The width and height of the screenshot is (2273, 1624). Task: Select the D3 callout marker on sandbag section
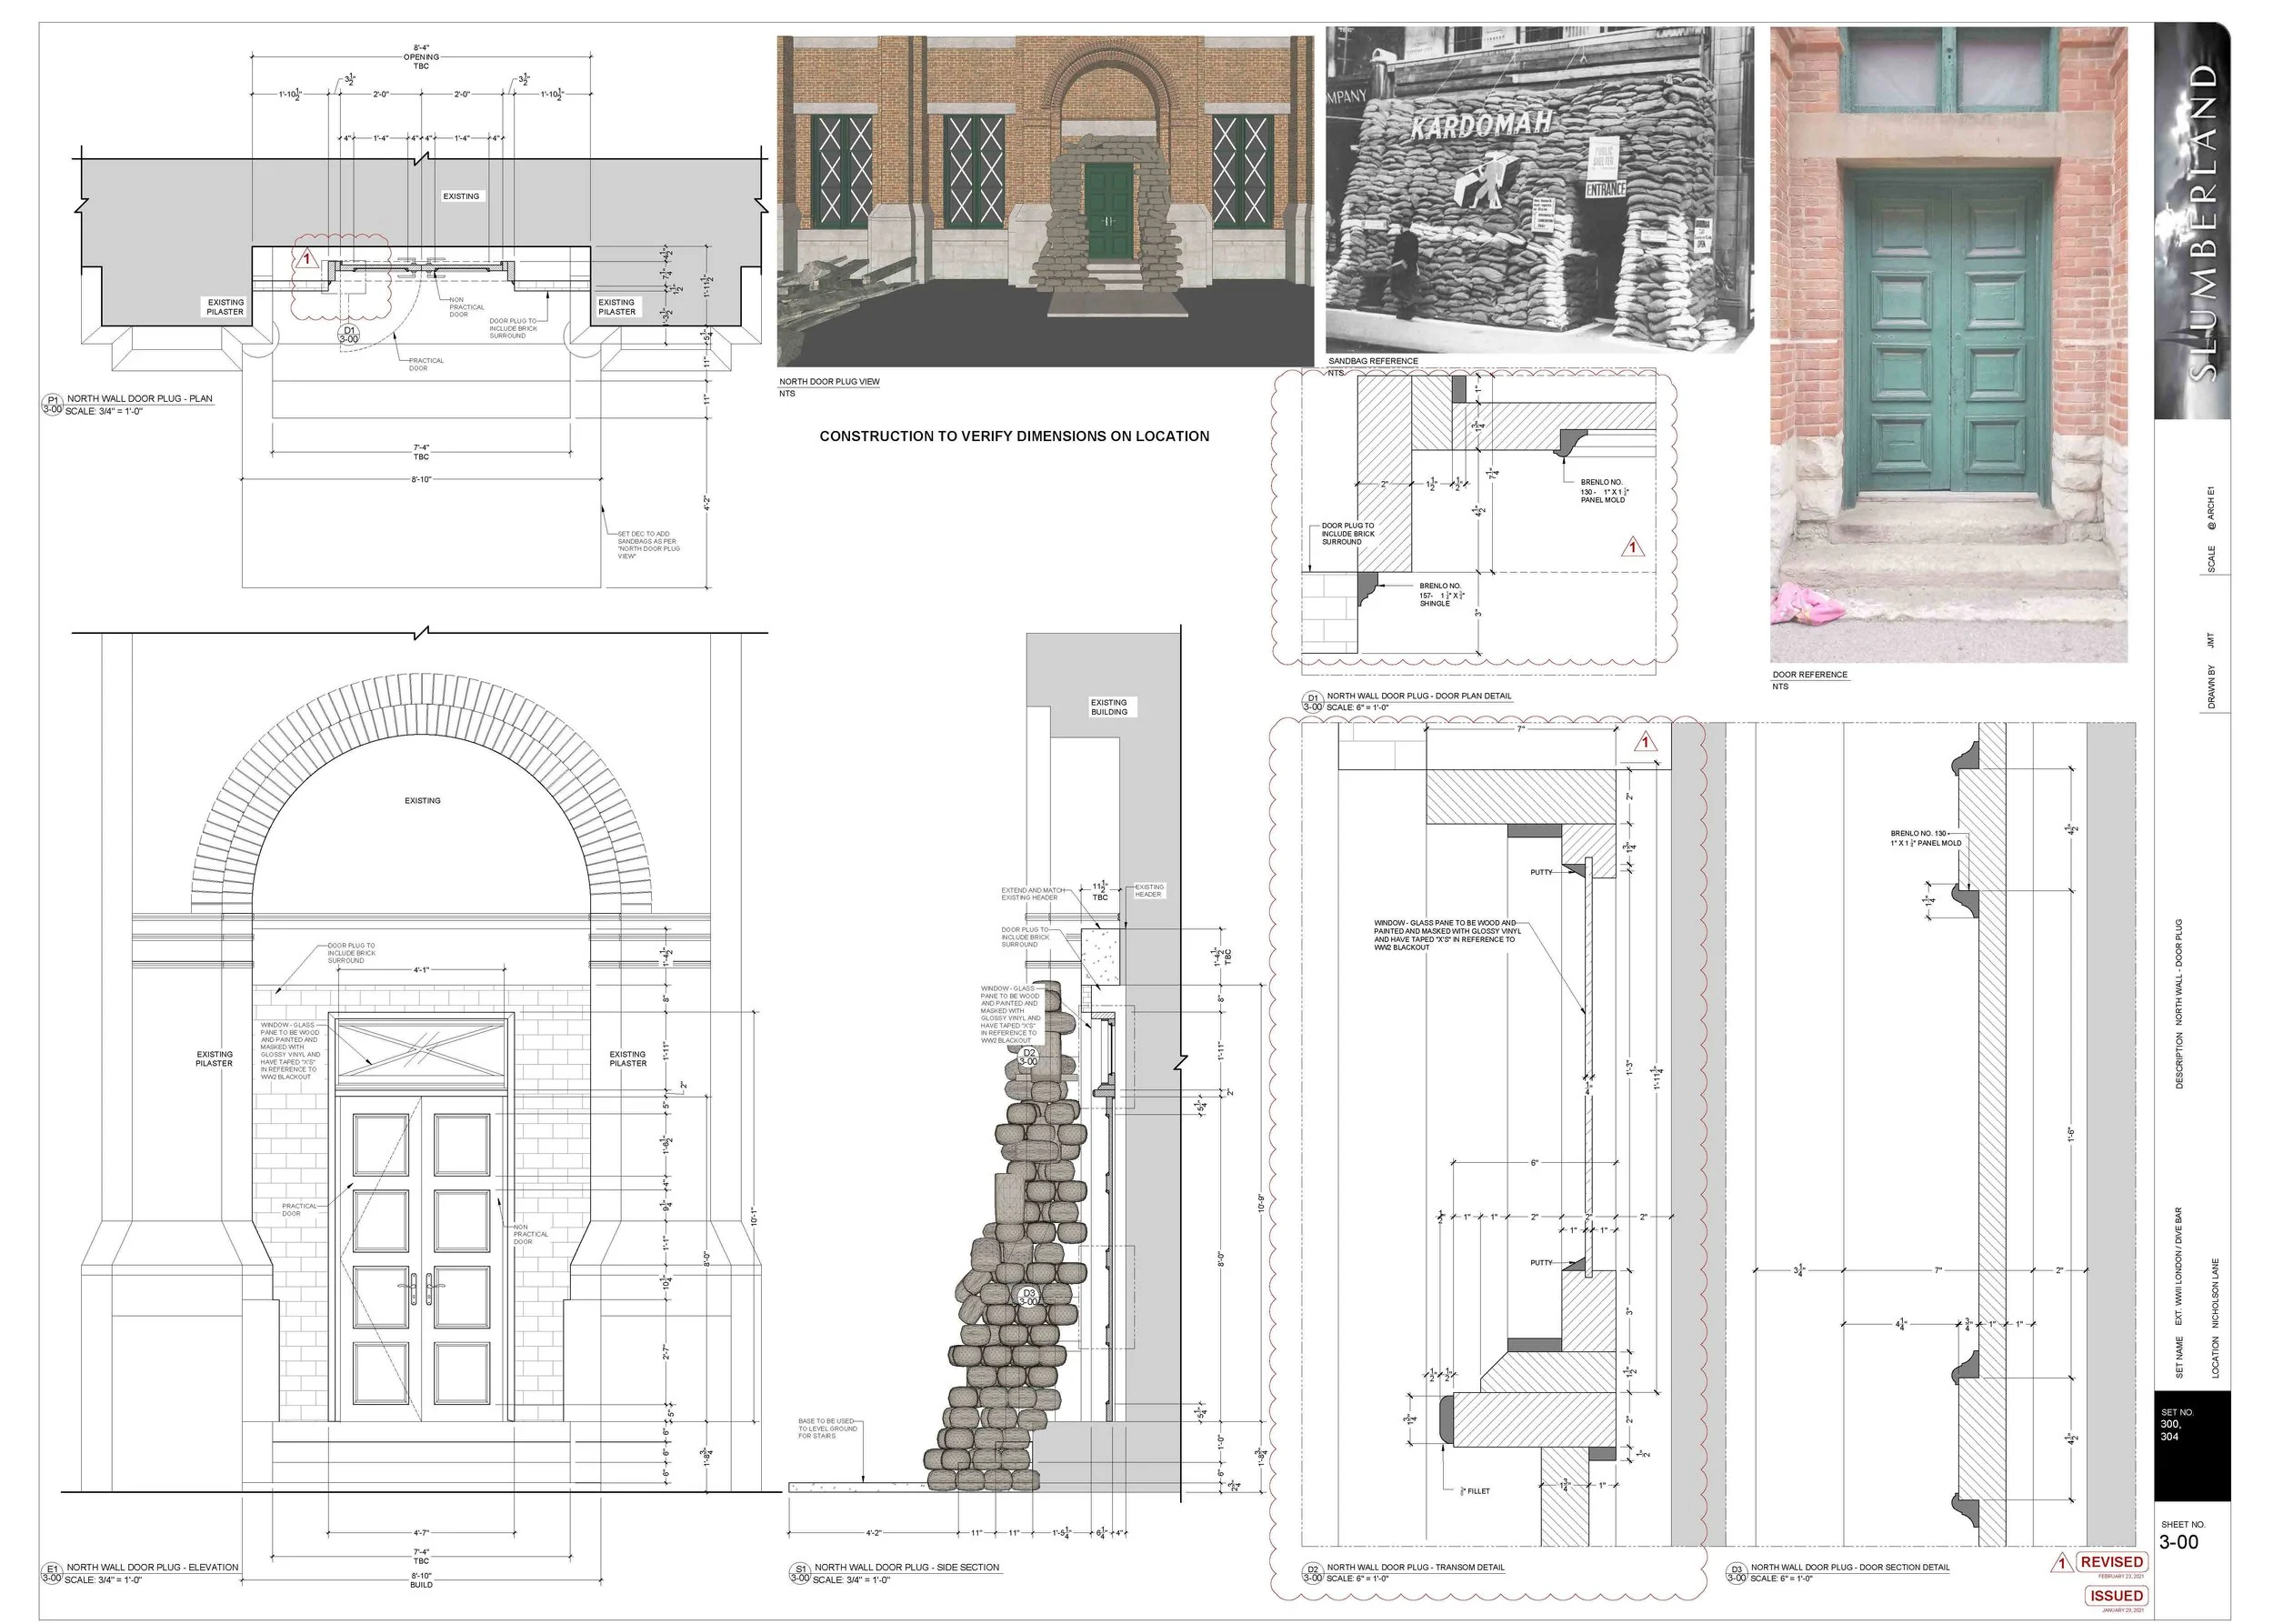click(1028, 1297)
